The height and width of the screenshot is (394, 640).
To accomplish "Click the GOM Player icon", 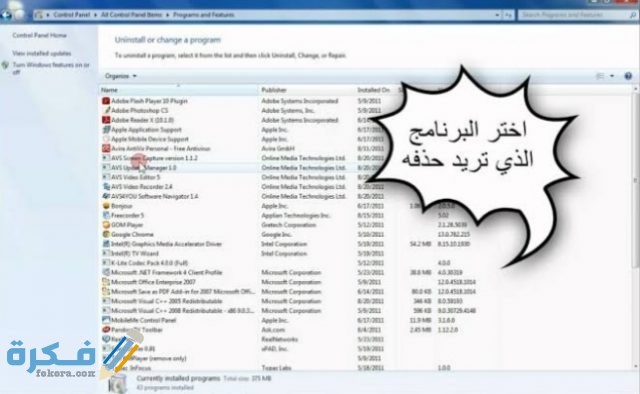I will 106,225.
